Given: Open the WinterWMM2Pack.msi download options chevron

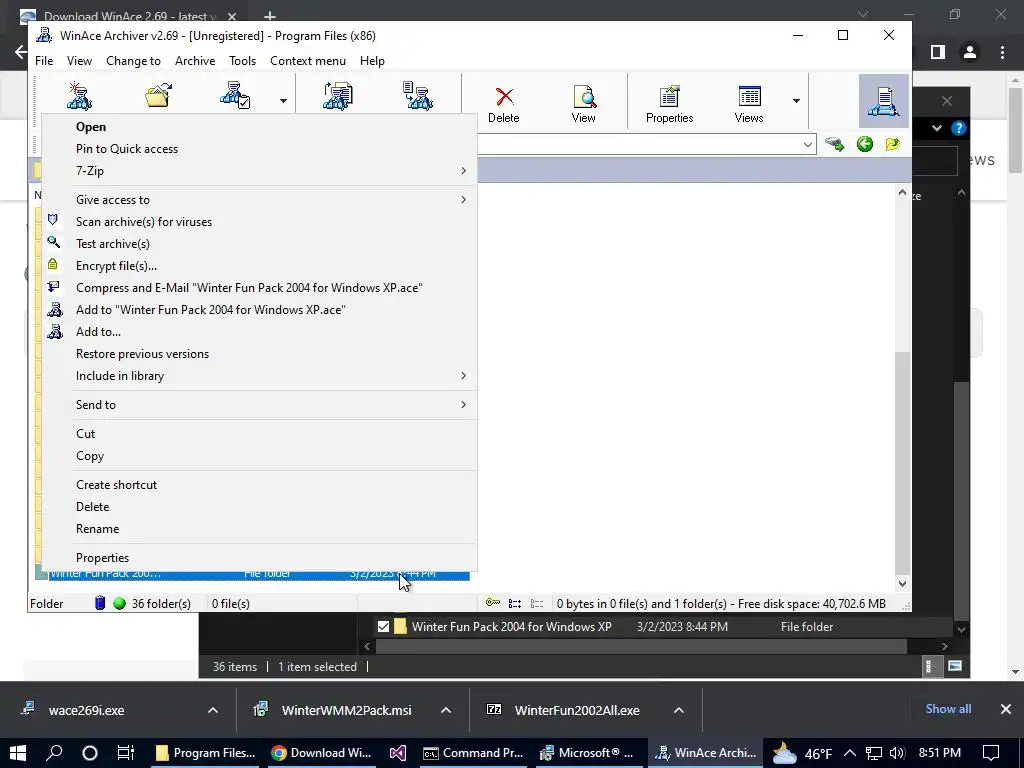Looking at the screenshot, I should [x=446, y=711].
